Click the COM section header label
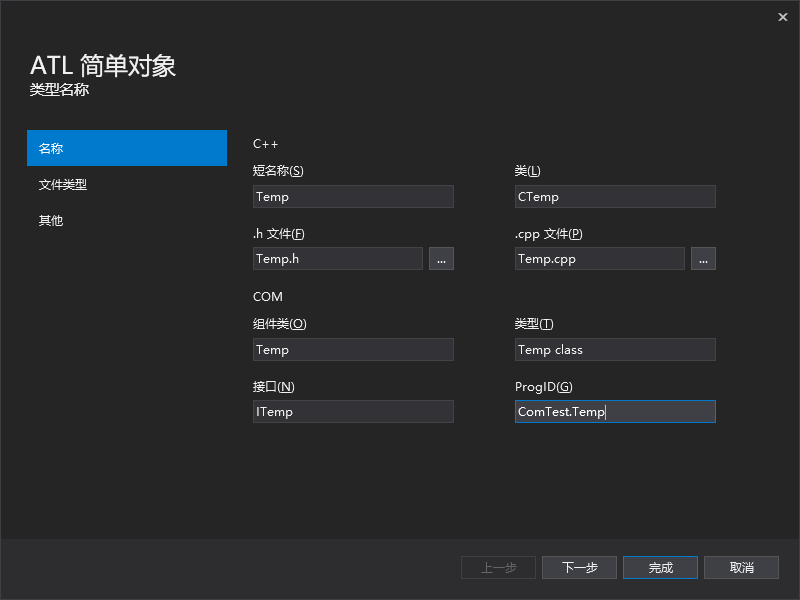Screen dimensions: 800x600 [267, 296]
